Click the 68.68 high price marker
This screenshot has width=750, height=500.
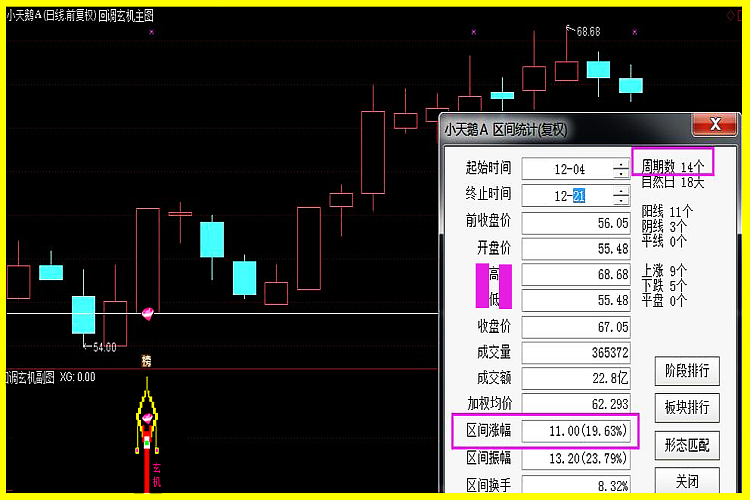point(587,32)
